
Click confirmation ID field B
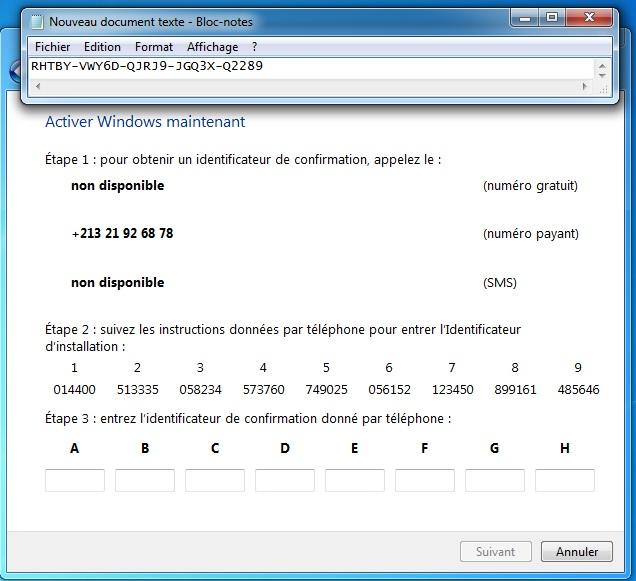[145, 480]
